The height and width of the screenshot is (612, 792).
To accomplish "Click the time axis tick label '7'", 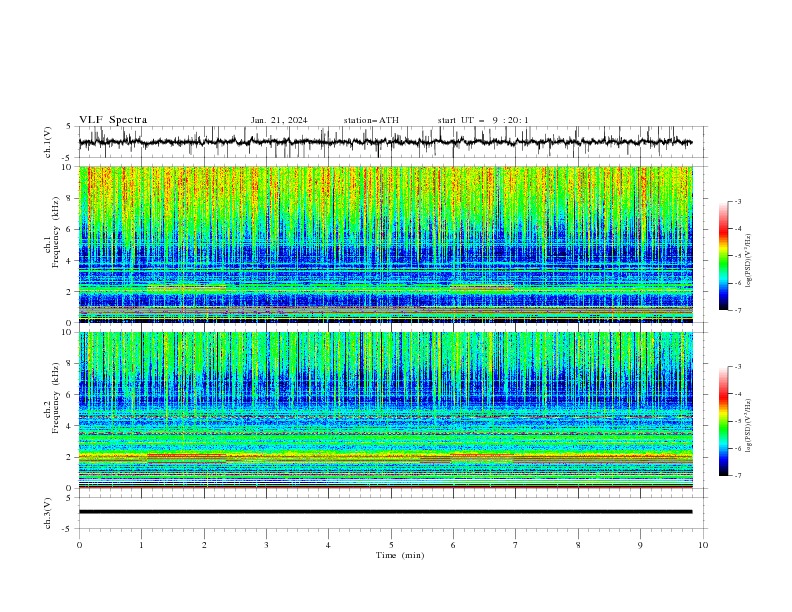I will 516,545.
